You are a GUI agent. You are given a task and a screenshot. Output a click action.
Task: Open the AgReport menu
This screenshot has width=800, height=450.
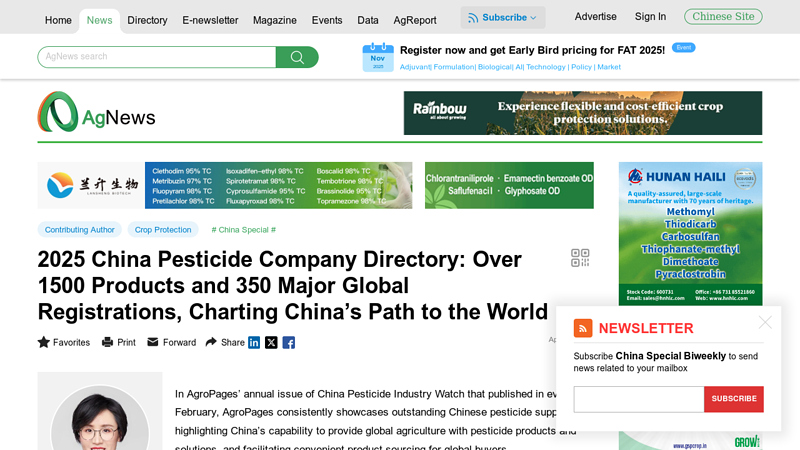415,20
